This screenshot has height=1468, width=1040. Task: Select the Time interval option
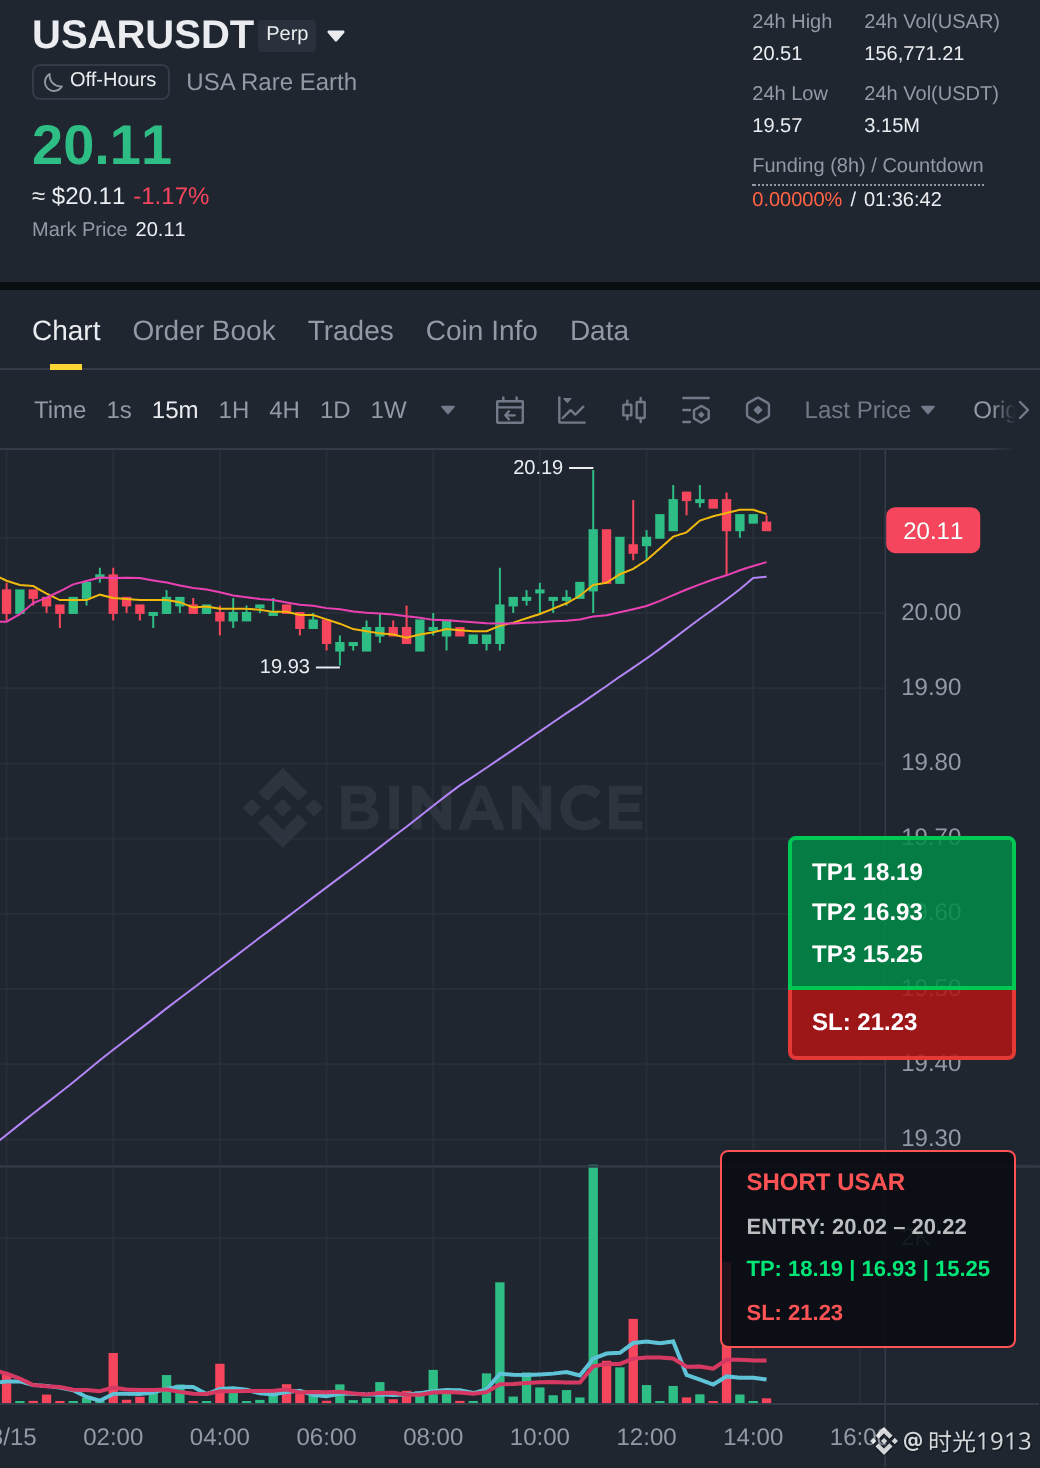click(60, 410)
